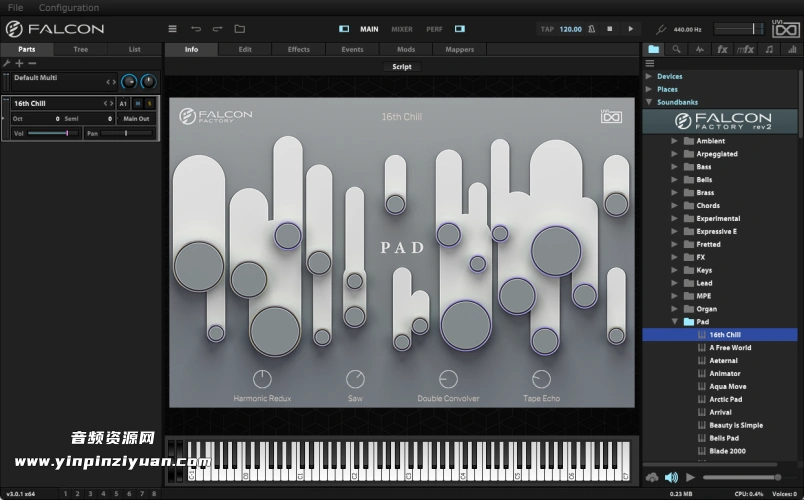
Task: Switch to the PERF view
Action: click(434, 29)
